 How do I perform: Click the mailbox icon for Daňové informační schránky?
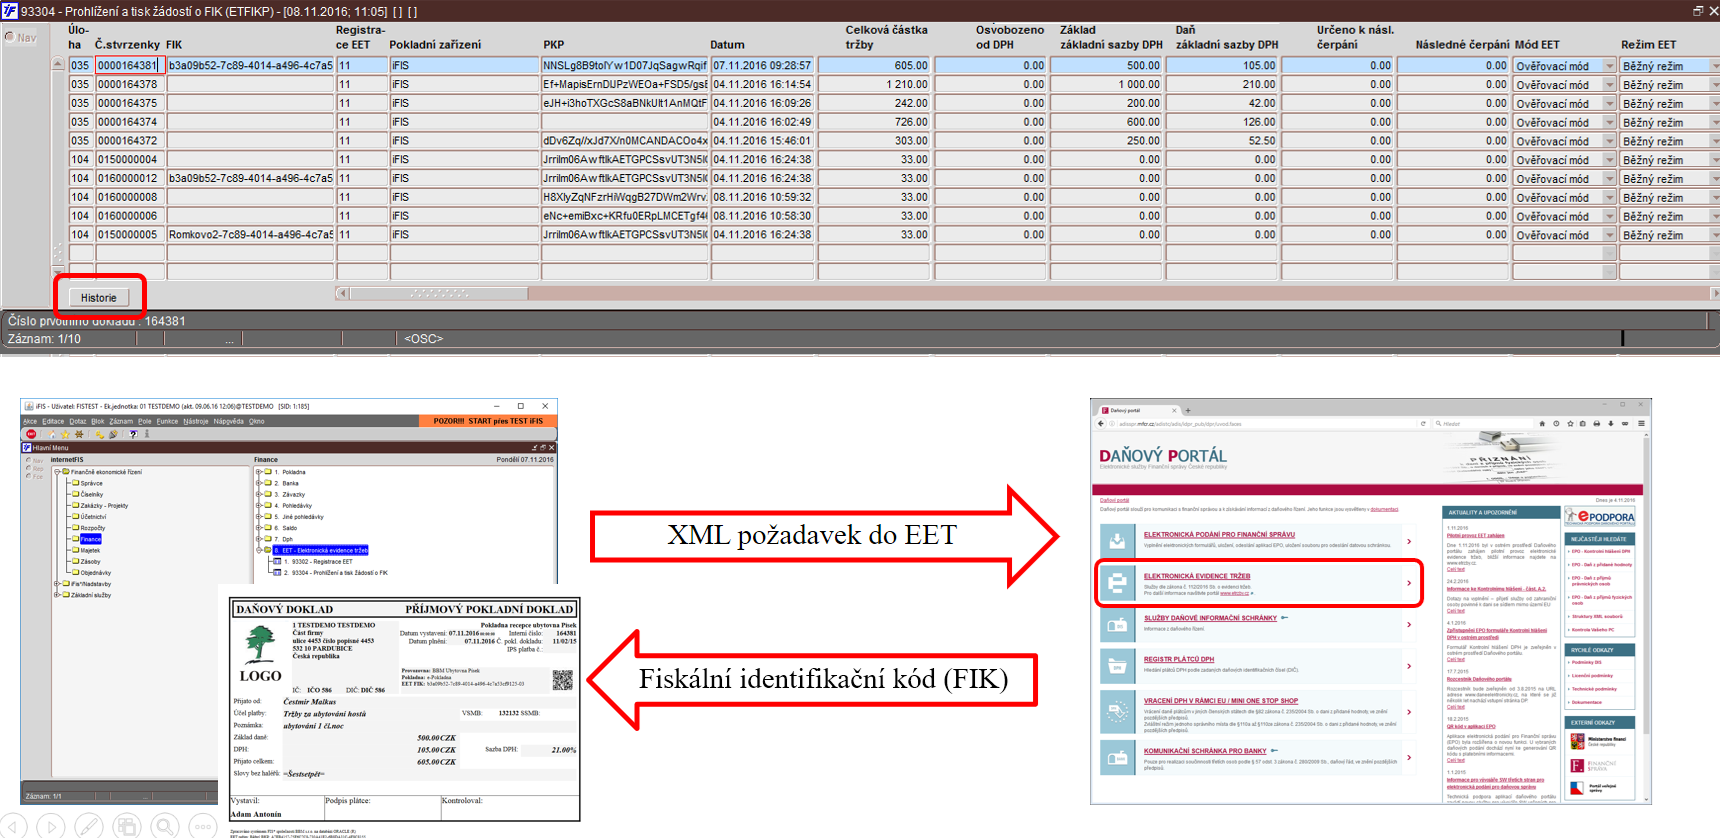[1116, 625]
